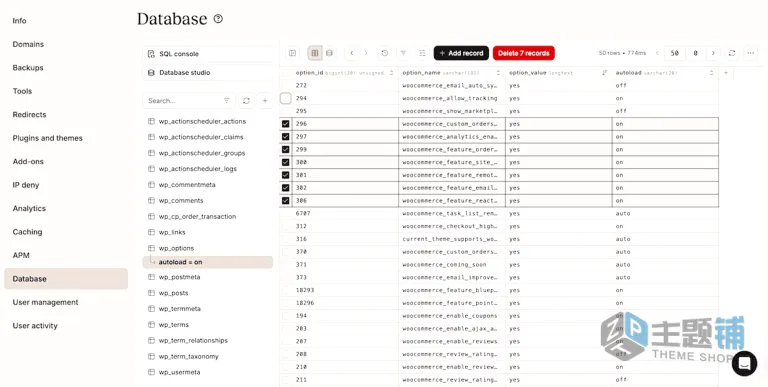Click the wp_links table icon
The height and width of the screenshot is (387, 768).
click(151, 232)
